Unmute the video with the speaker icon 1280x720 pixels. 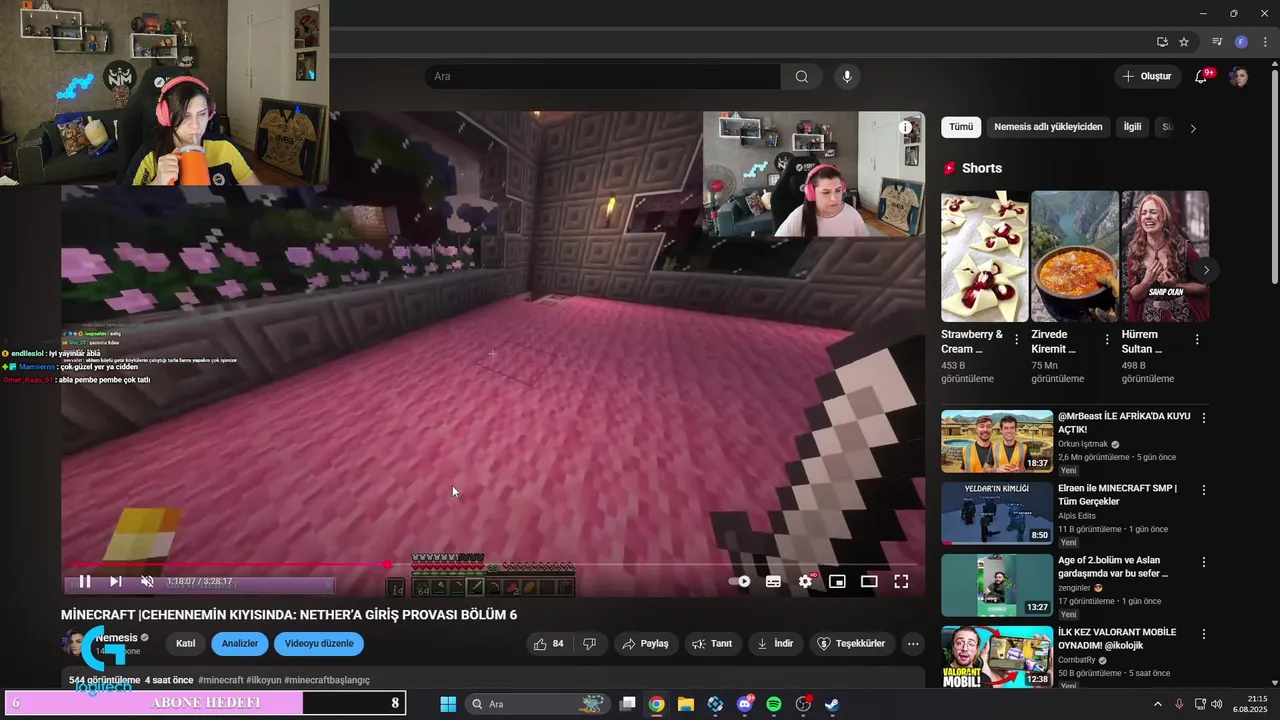147,581
